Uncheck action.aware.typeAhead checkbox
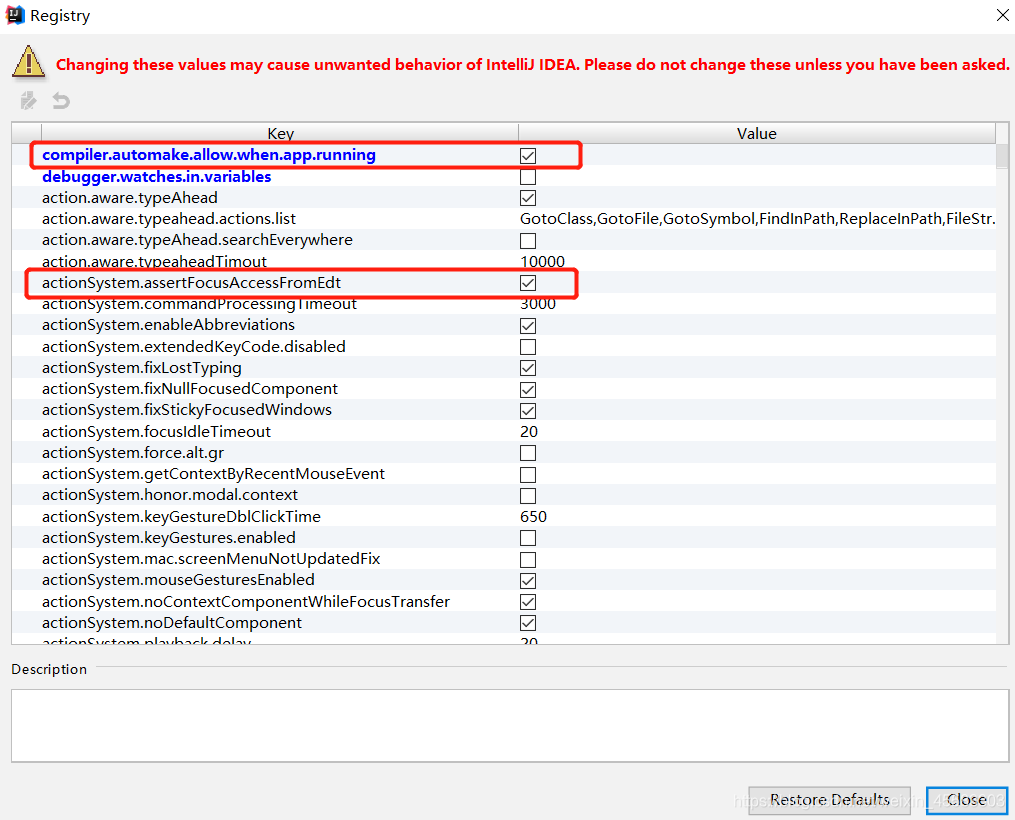 pyautogui.click(x=528, y=198)
